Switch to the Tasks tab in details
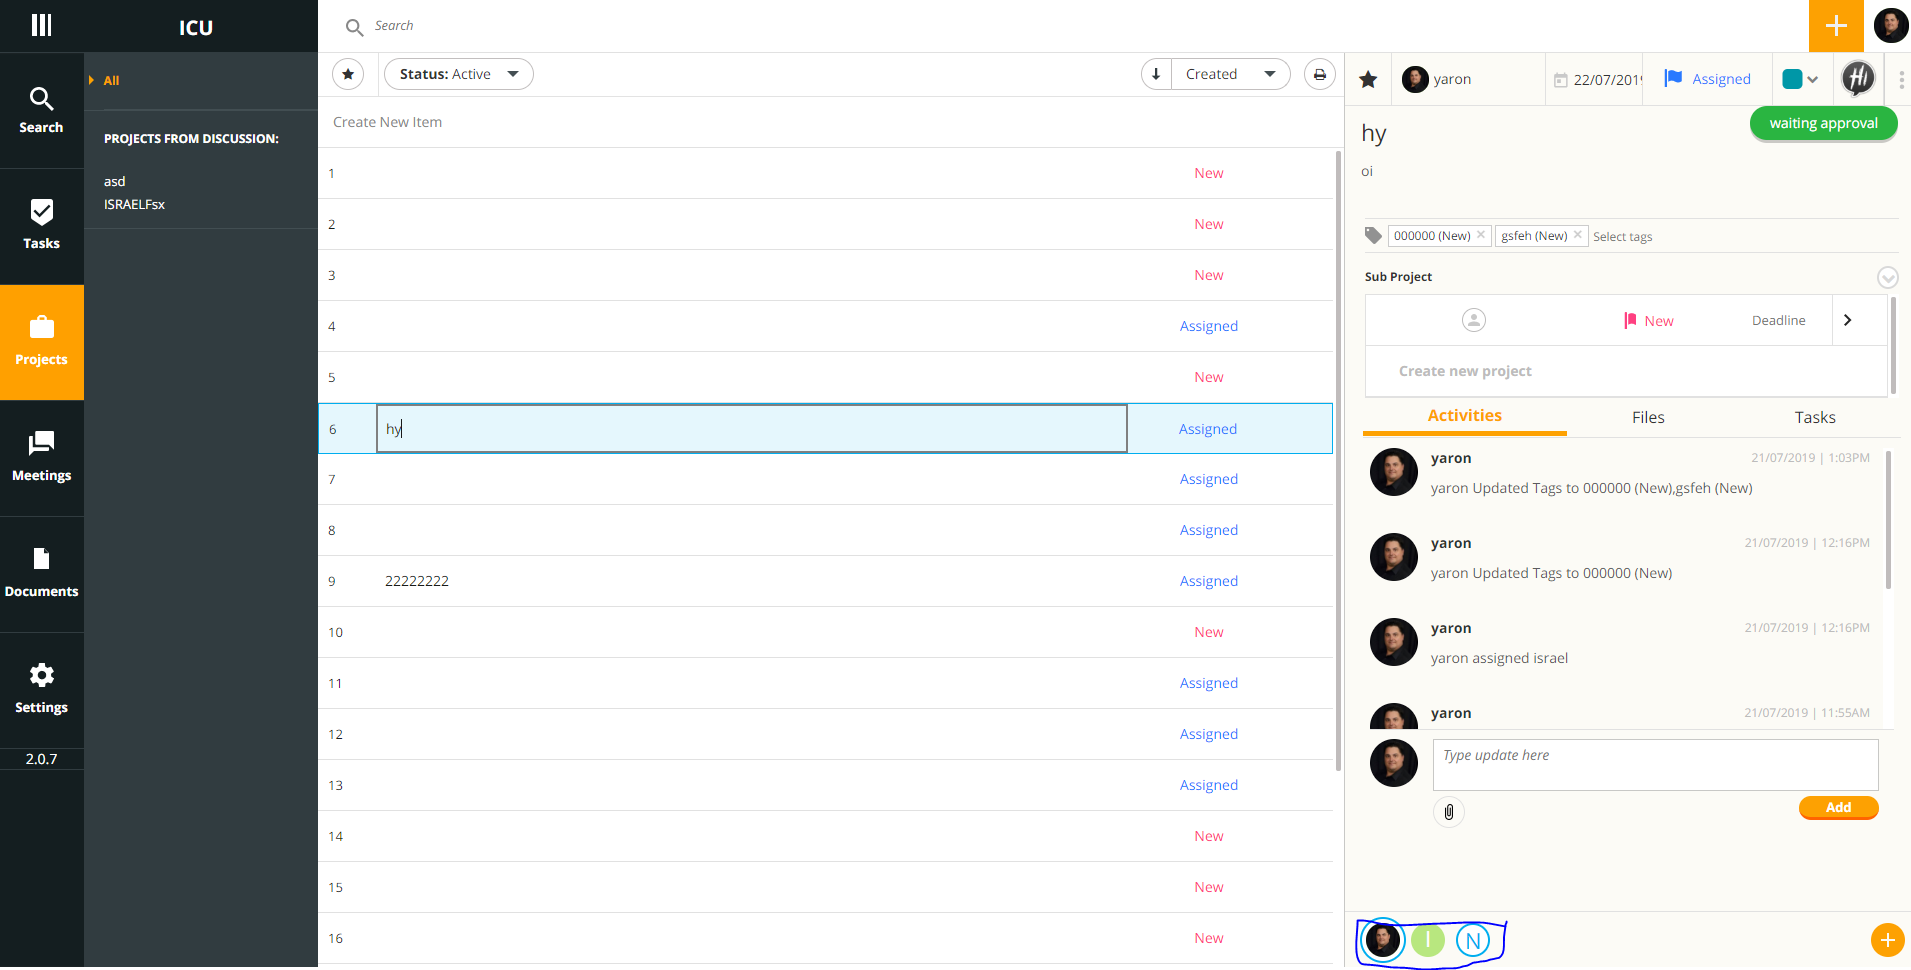The width and height of the screenshot is (1911, 970). pyautogui.click(x=1814, y=417)
